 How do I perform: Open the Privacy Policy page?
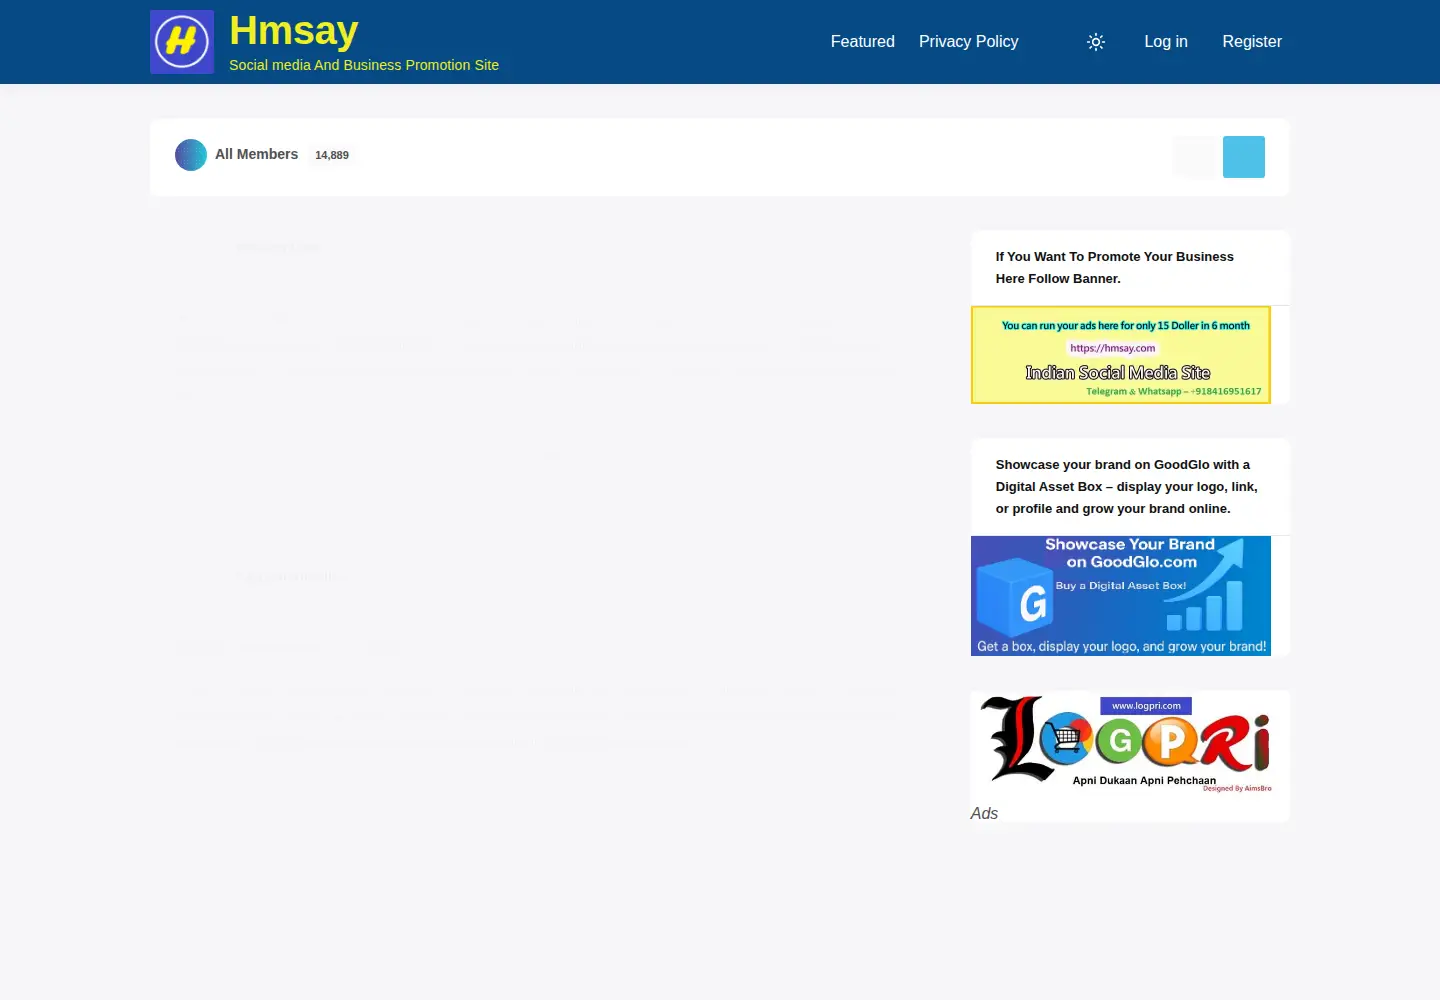[969, 41]
